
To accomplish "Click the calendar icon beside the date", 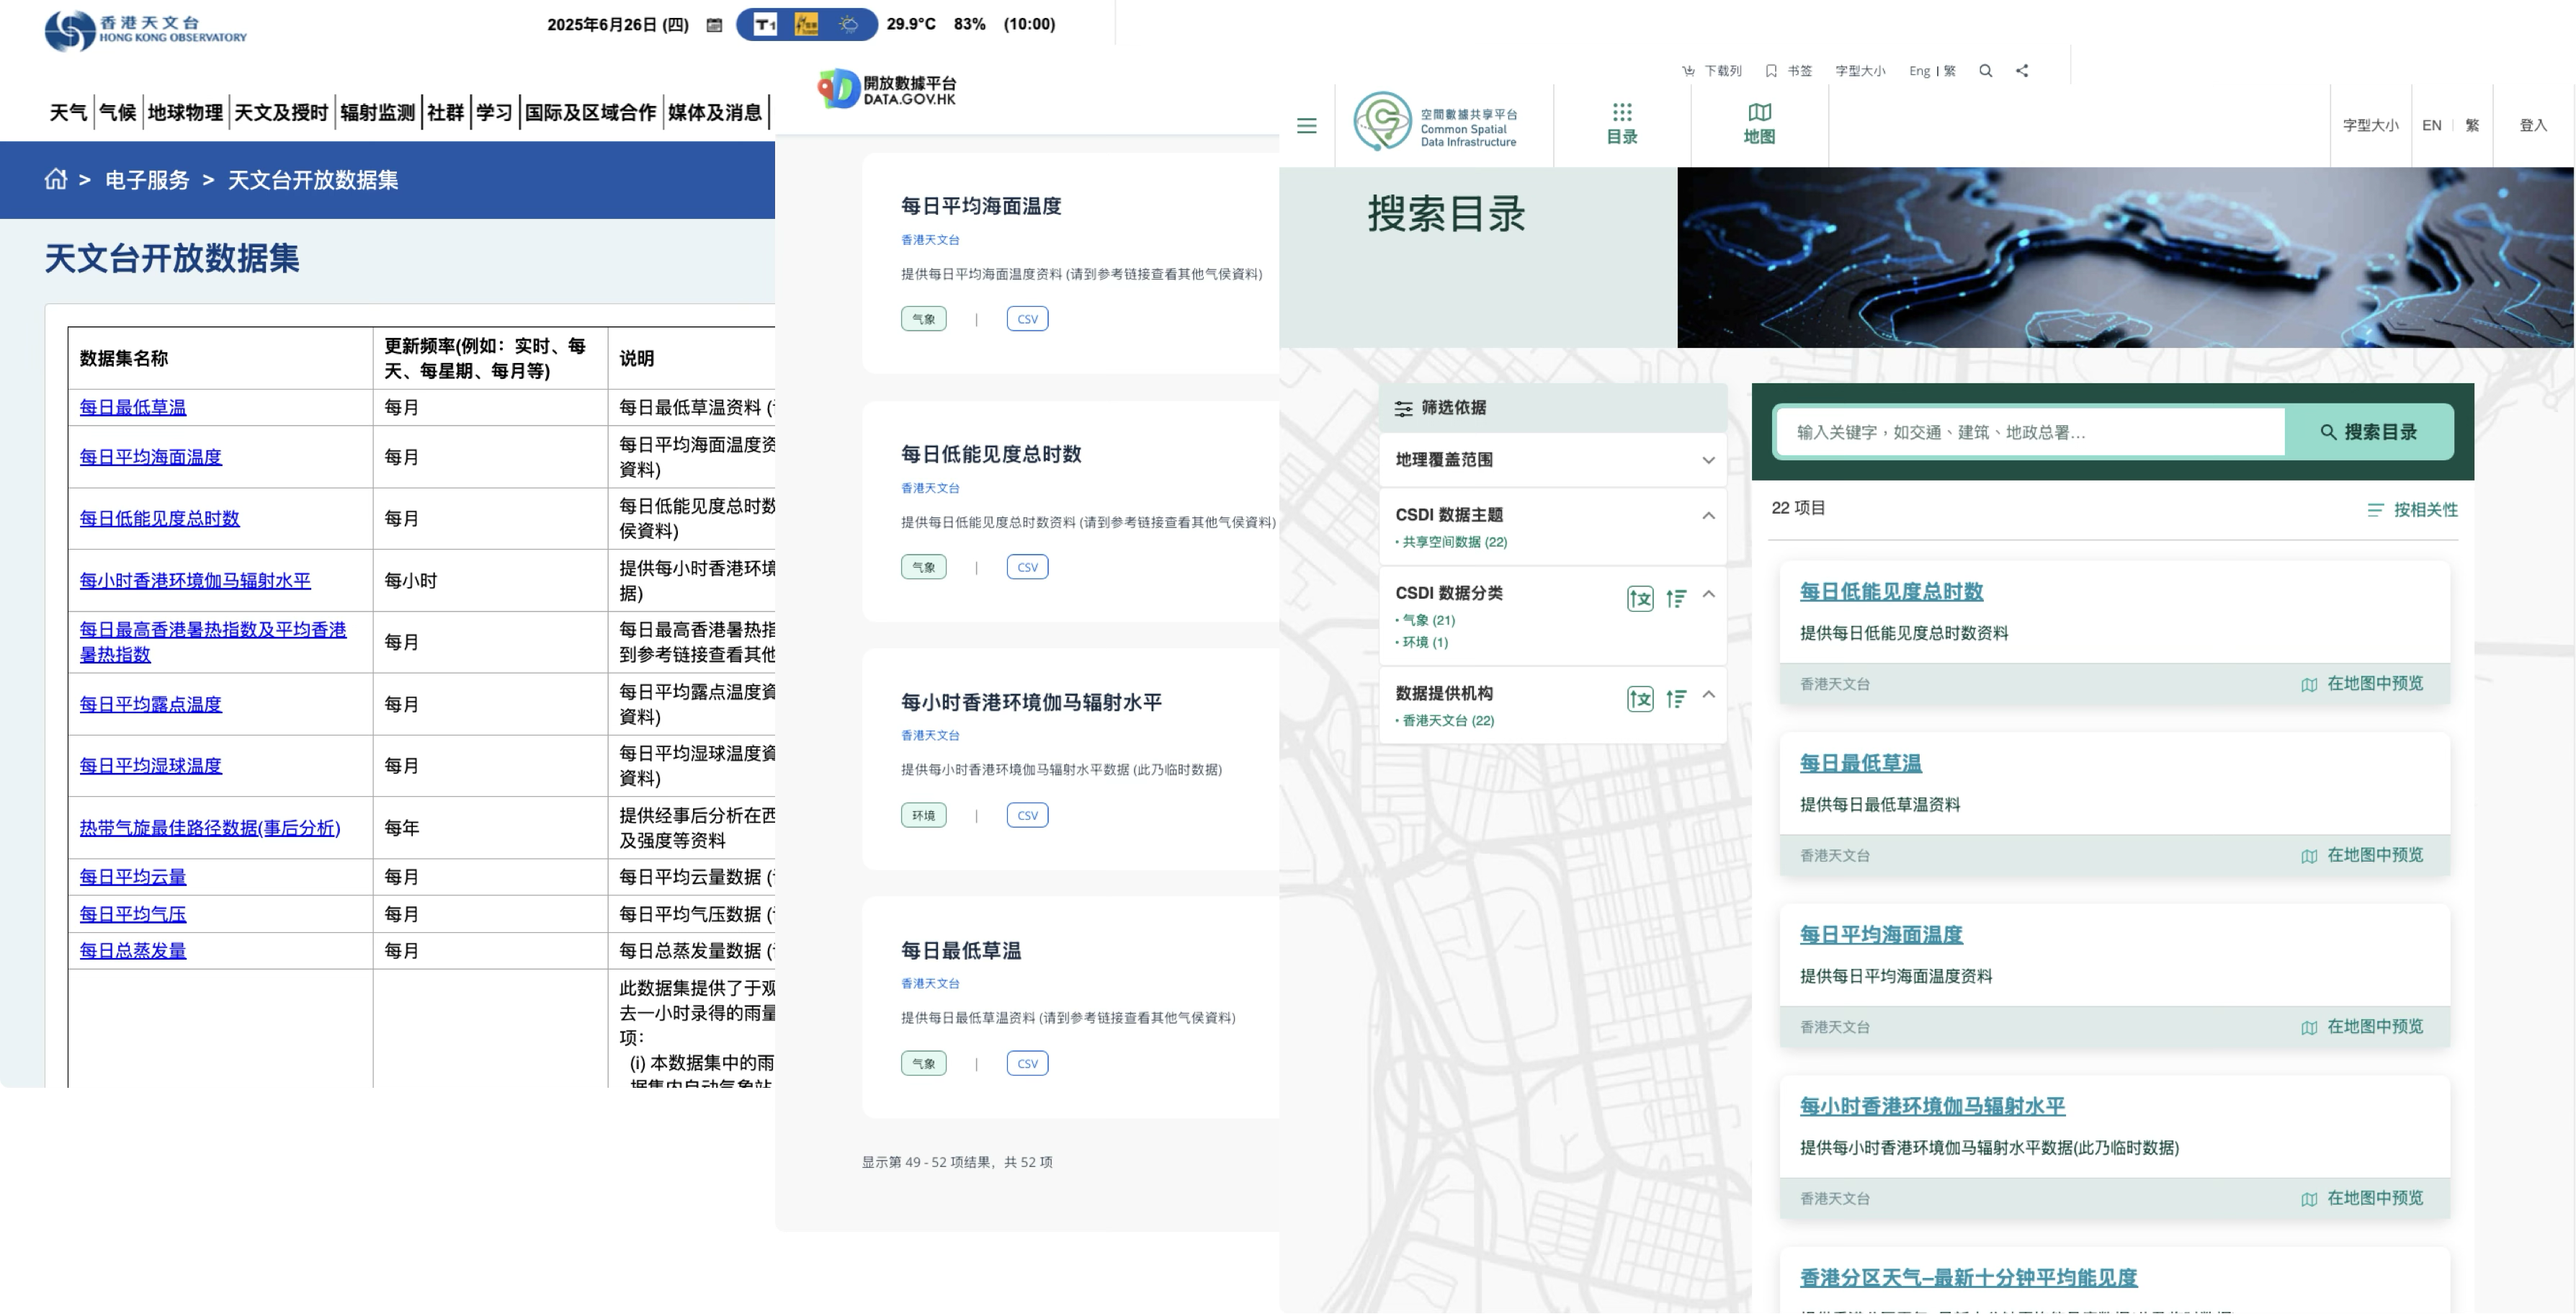I will coord(714,25).
